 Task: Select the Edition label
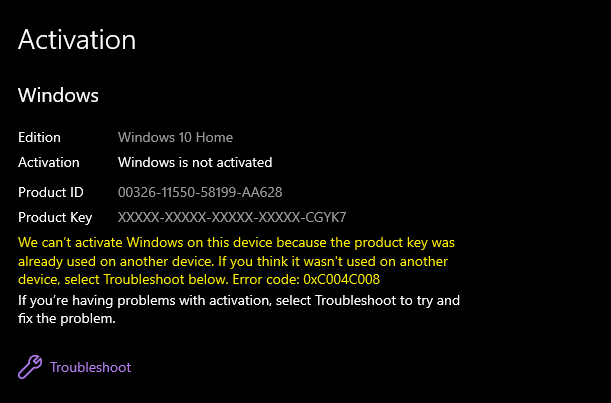coord(39,137)
